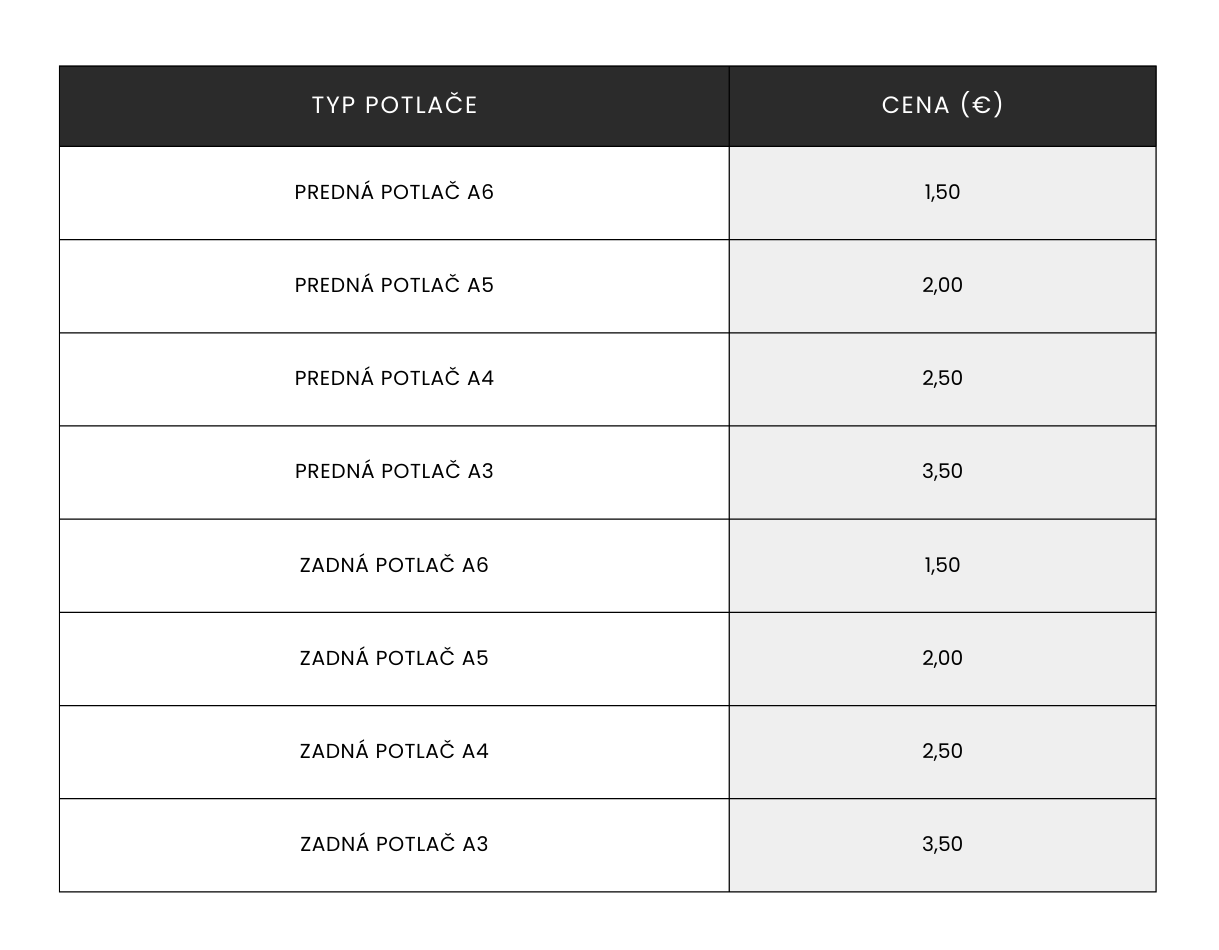Select the PREDNÁ POTLAČ A6 label cell

(394, 193)
